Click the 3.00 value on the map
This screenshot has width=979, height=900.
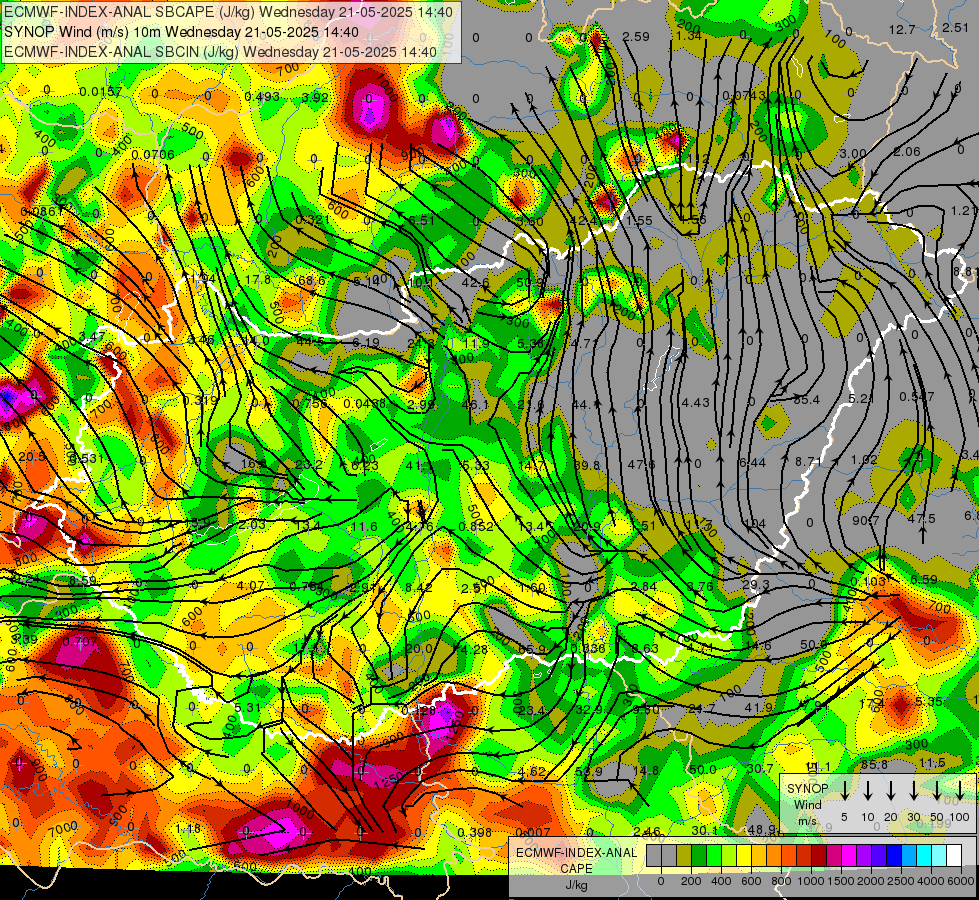coord(853,154)
